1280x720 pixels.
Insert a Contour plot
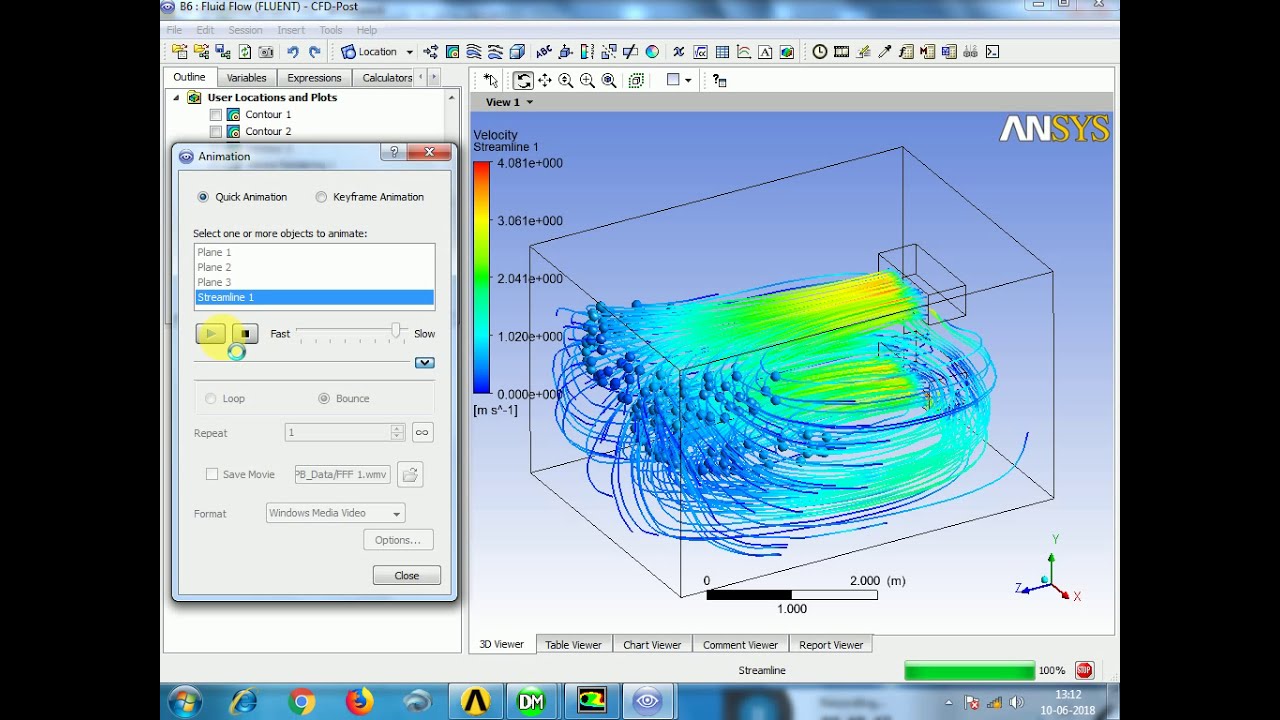coord(452,52)
